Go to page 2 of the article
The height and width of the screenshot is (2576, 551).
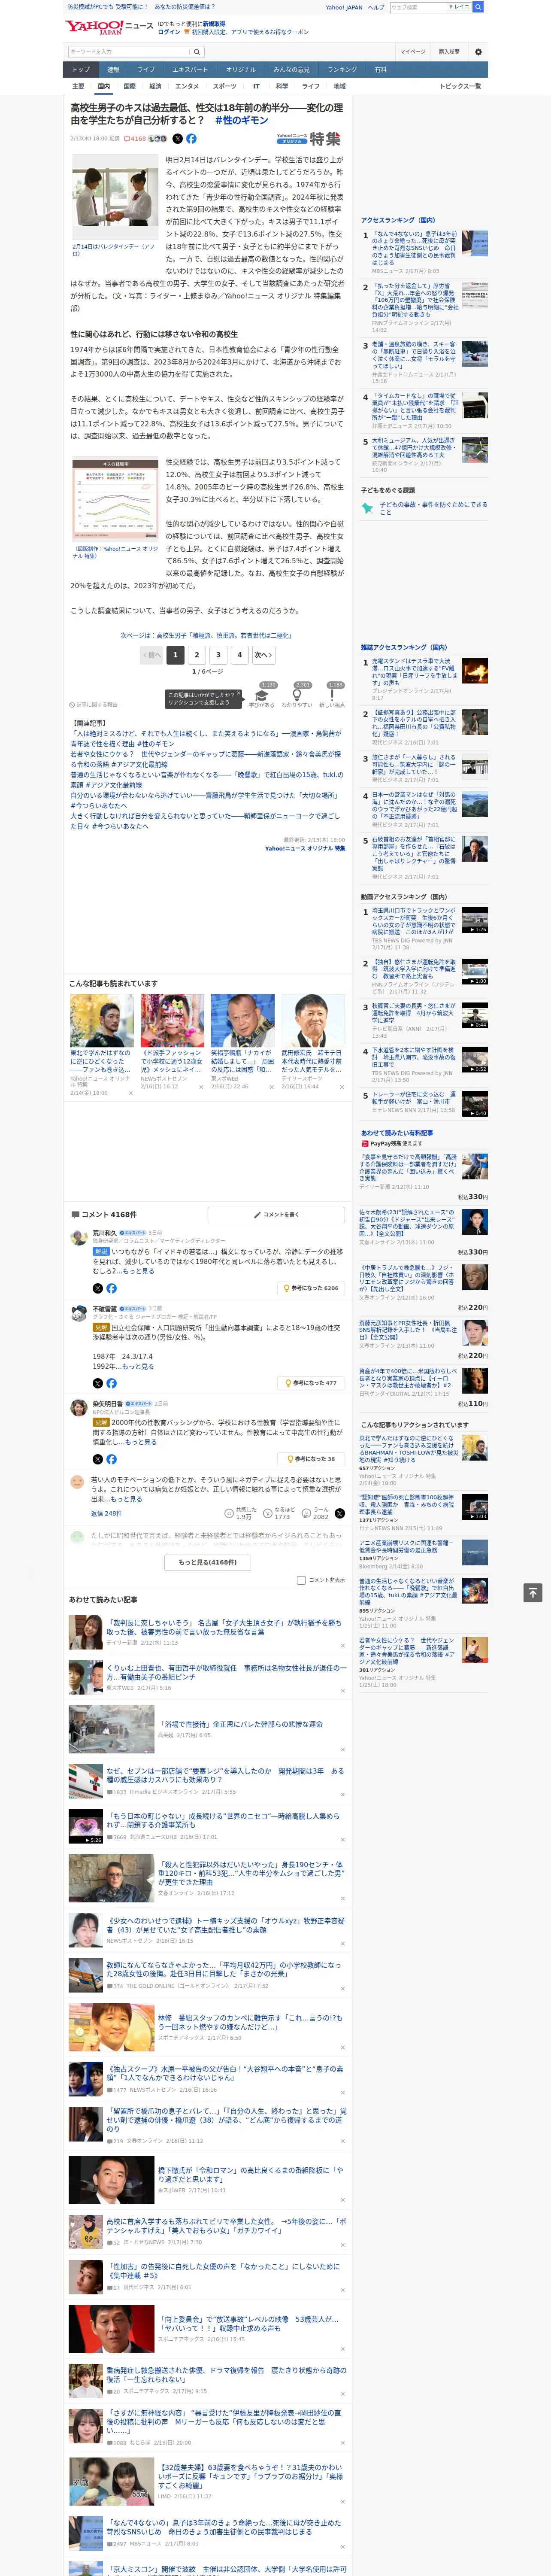(197, 655)
